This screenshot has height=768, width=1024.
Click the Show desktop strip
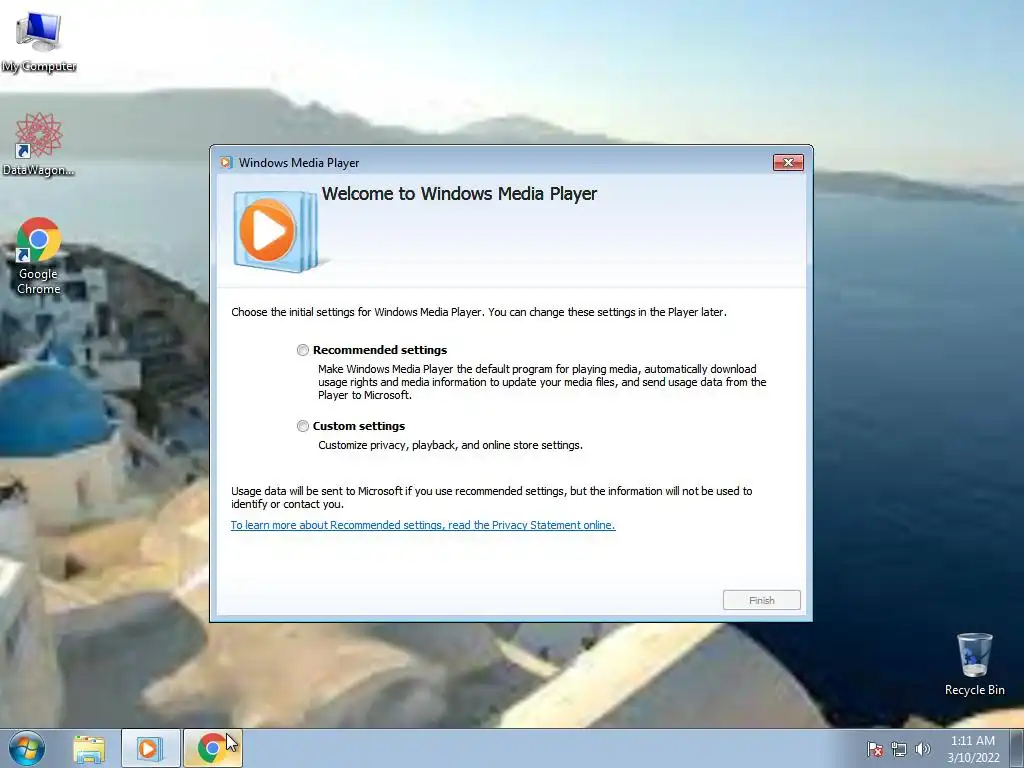pos(1017,748)
